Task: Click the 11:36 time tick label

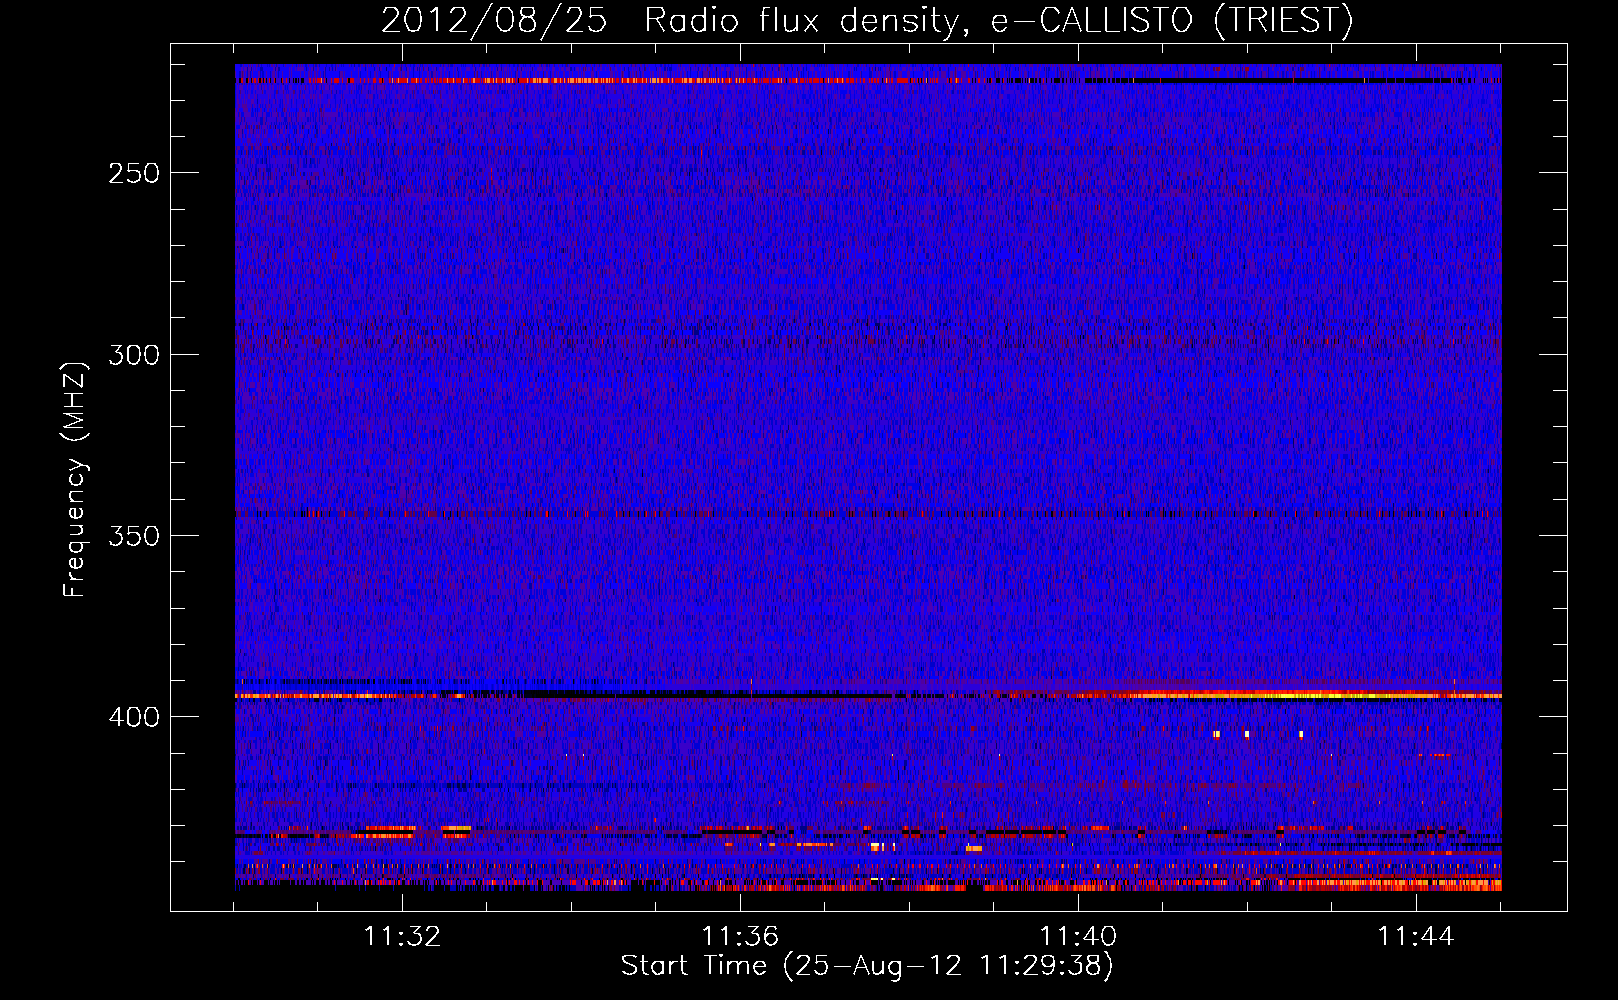Action: point(740,937)
